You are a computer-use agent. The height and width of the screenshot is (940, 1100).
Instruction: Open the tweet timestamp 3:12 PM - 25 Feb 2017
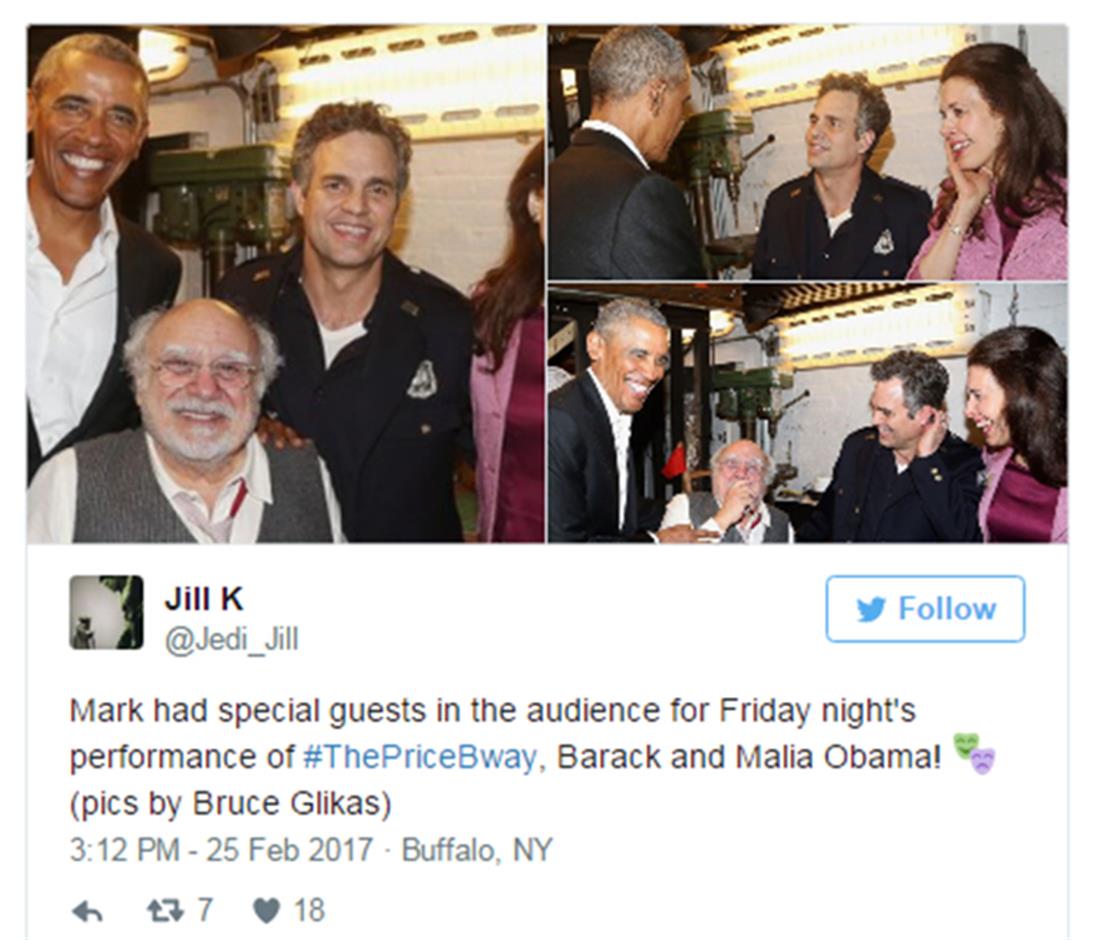(221, 850)
